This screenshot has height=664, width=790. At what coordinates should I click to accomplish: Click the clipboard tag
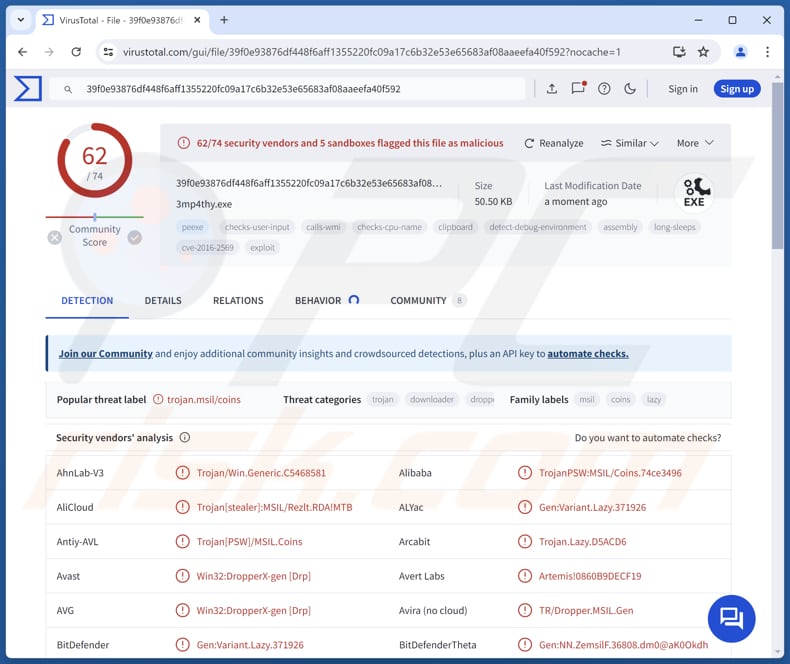coord(455,227)
